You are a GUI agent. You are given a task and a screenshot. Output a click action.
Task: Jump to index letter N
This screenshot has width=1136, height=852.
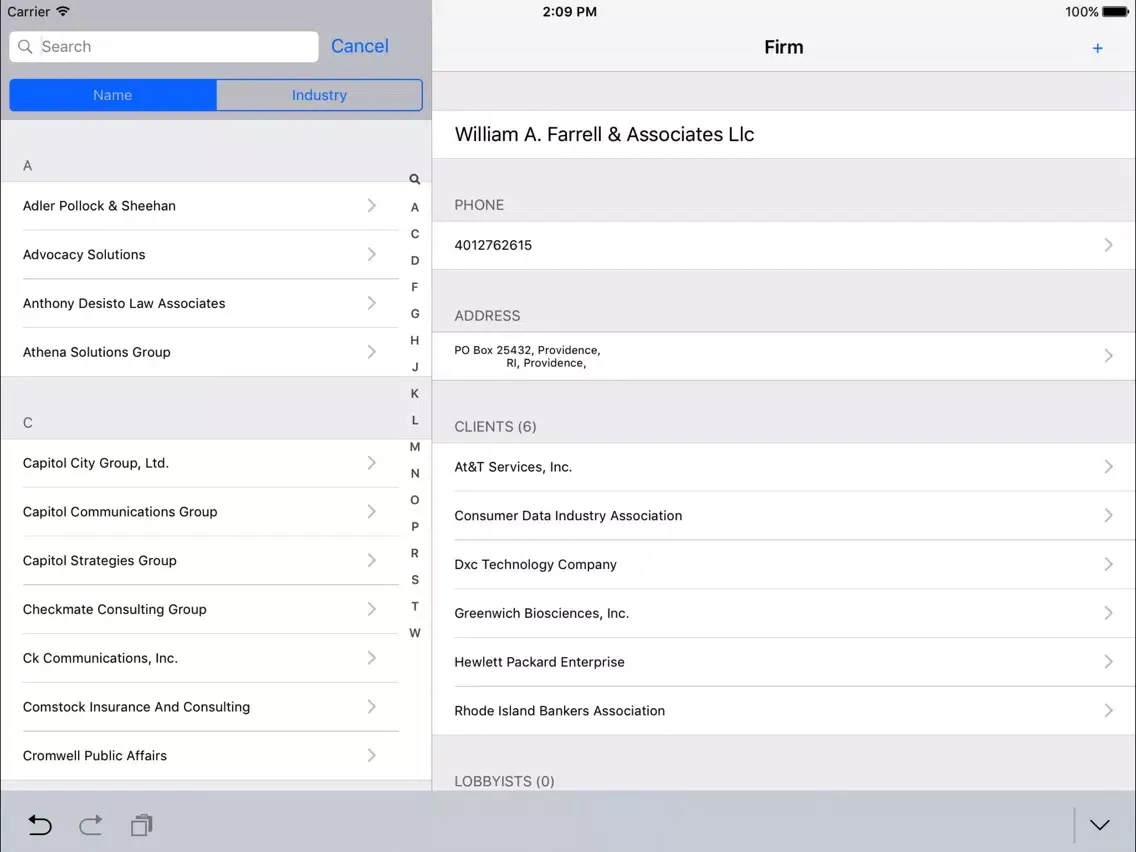coord(414,473)
